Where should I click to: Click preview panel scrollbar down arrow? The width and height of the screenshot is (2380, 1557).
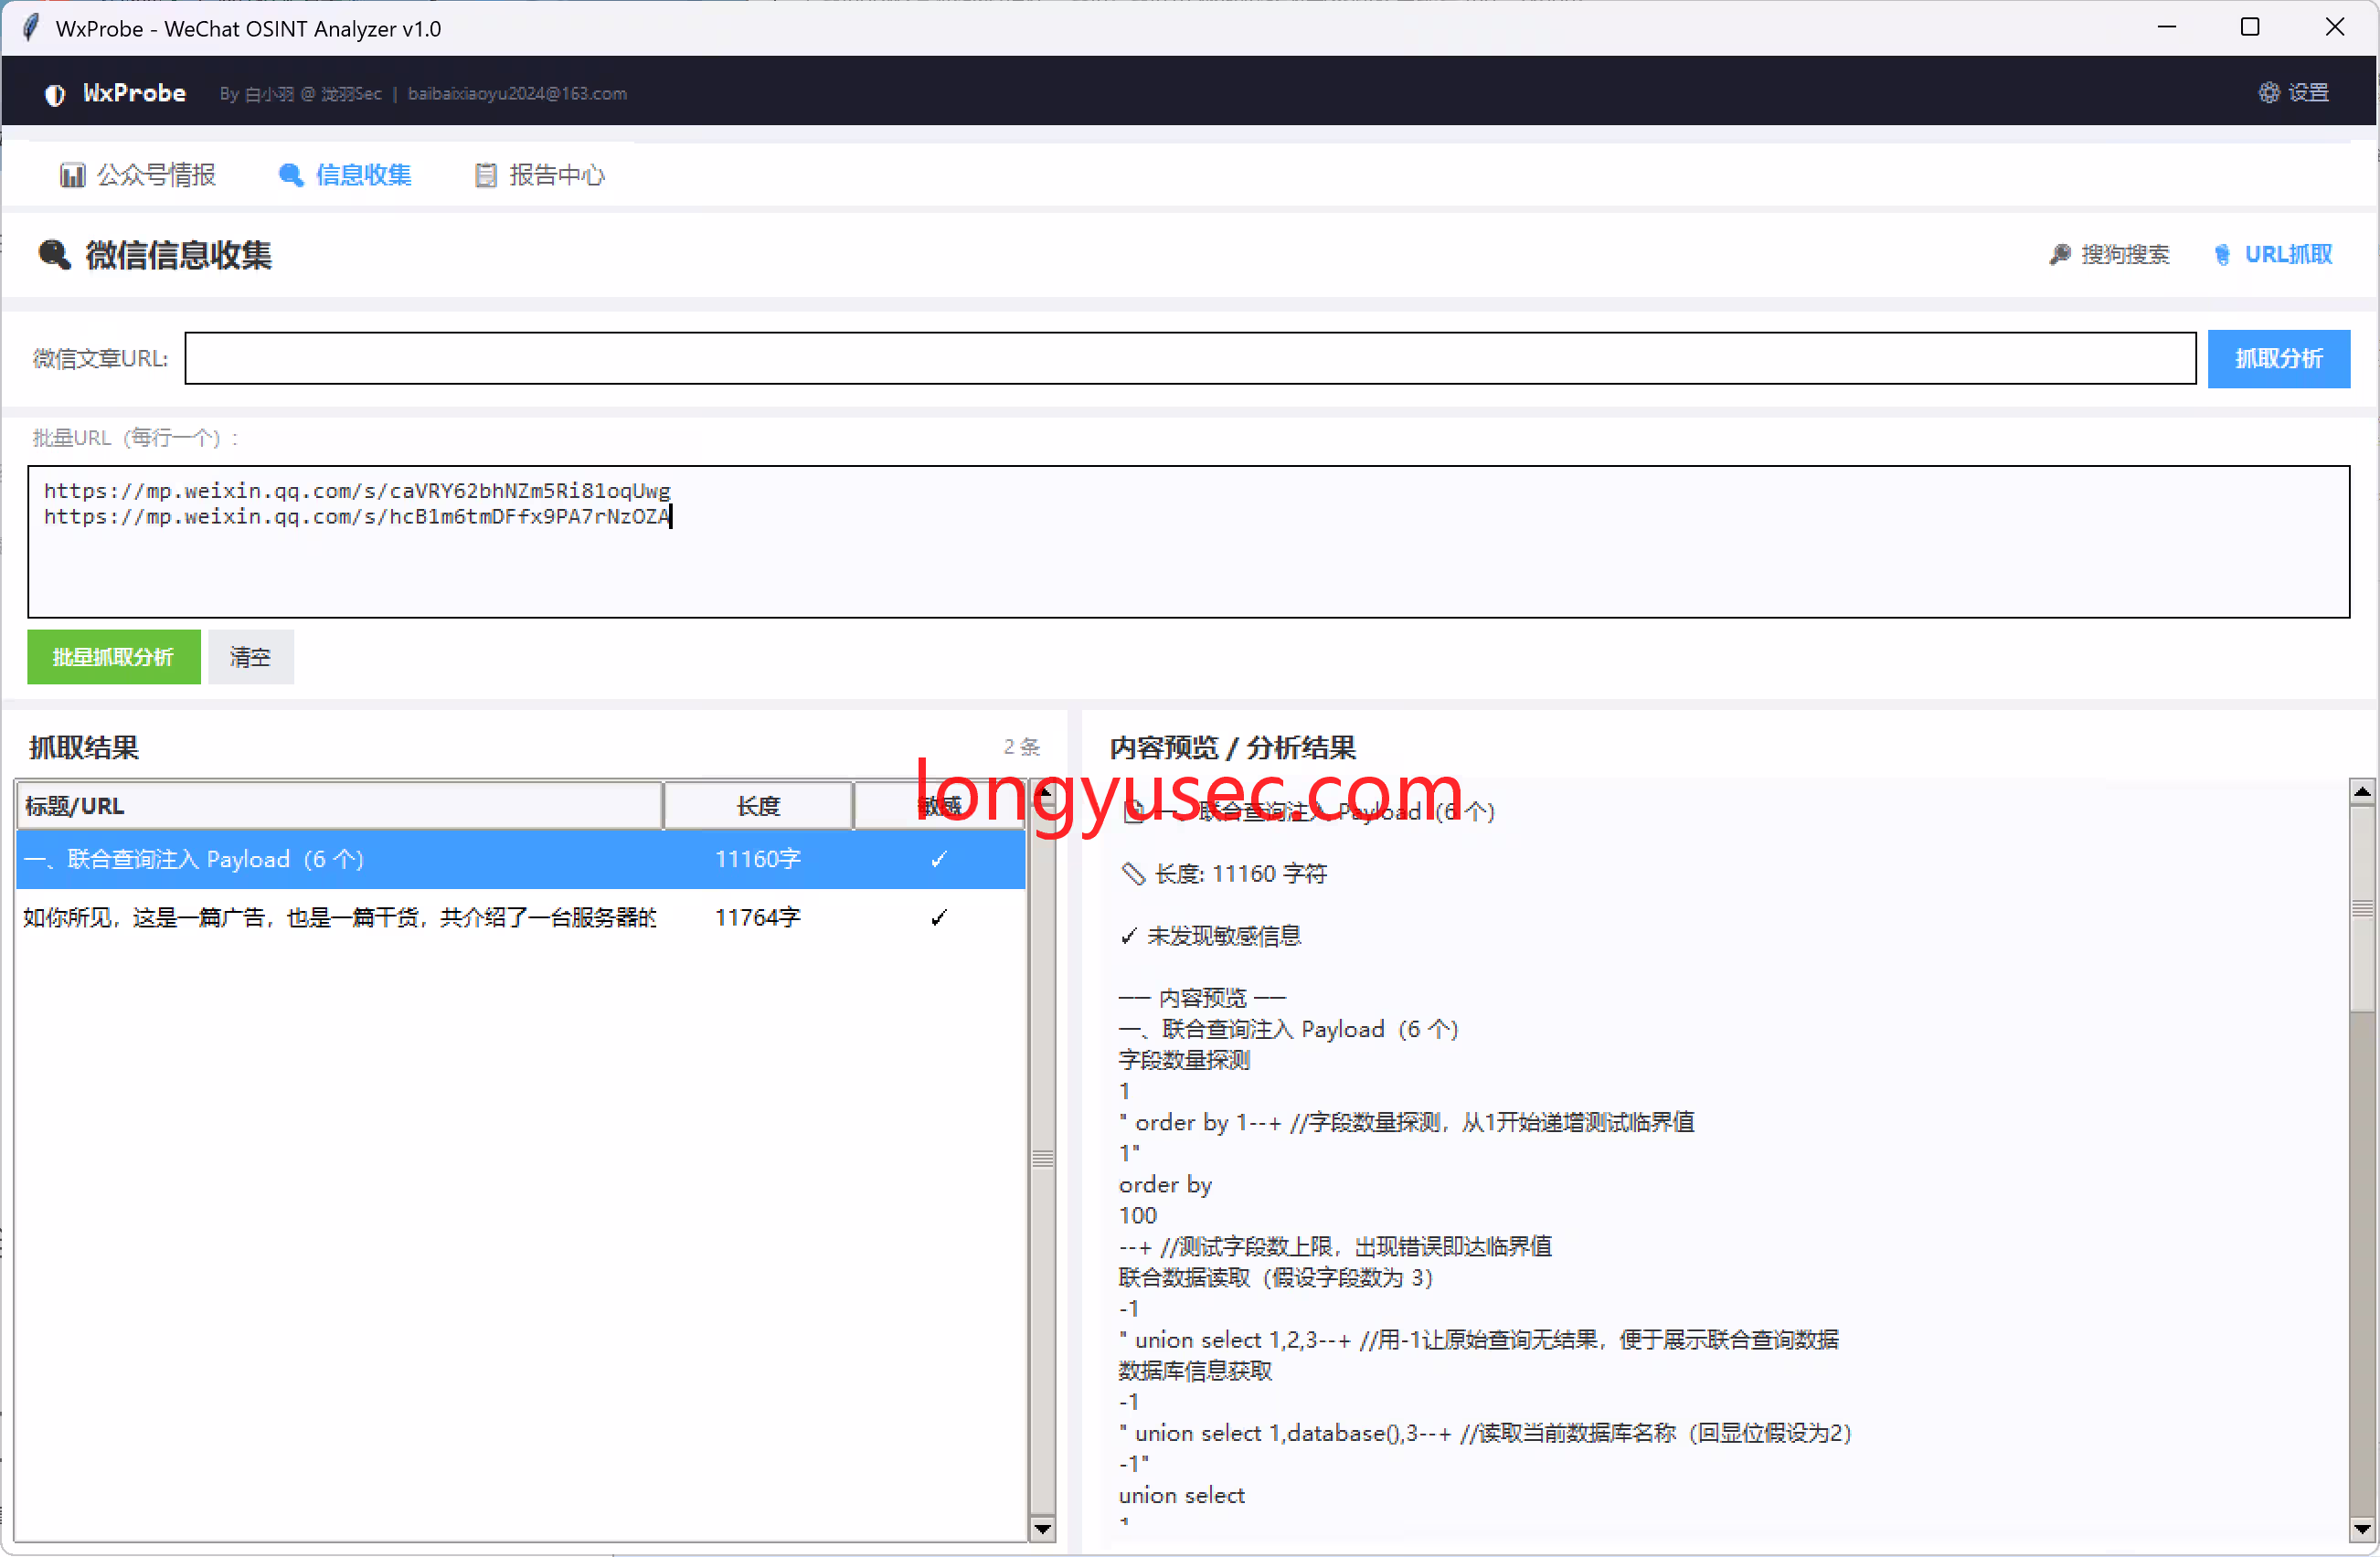2361,1528
